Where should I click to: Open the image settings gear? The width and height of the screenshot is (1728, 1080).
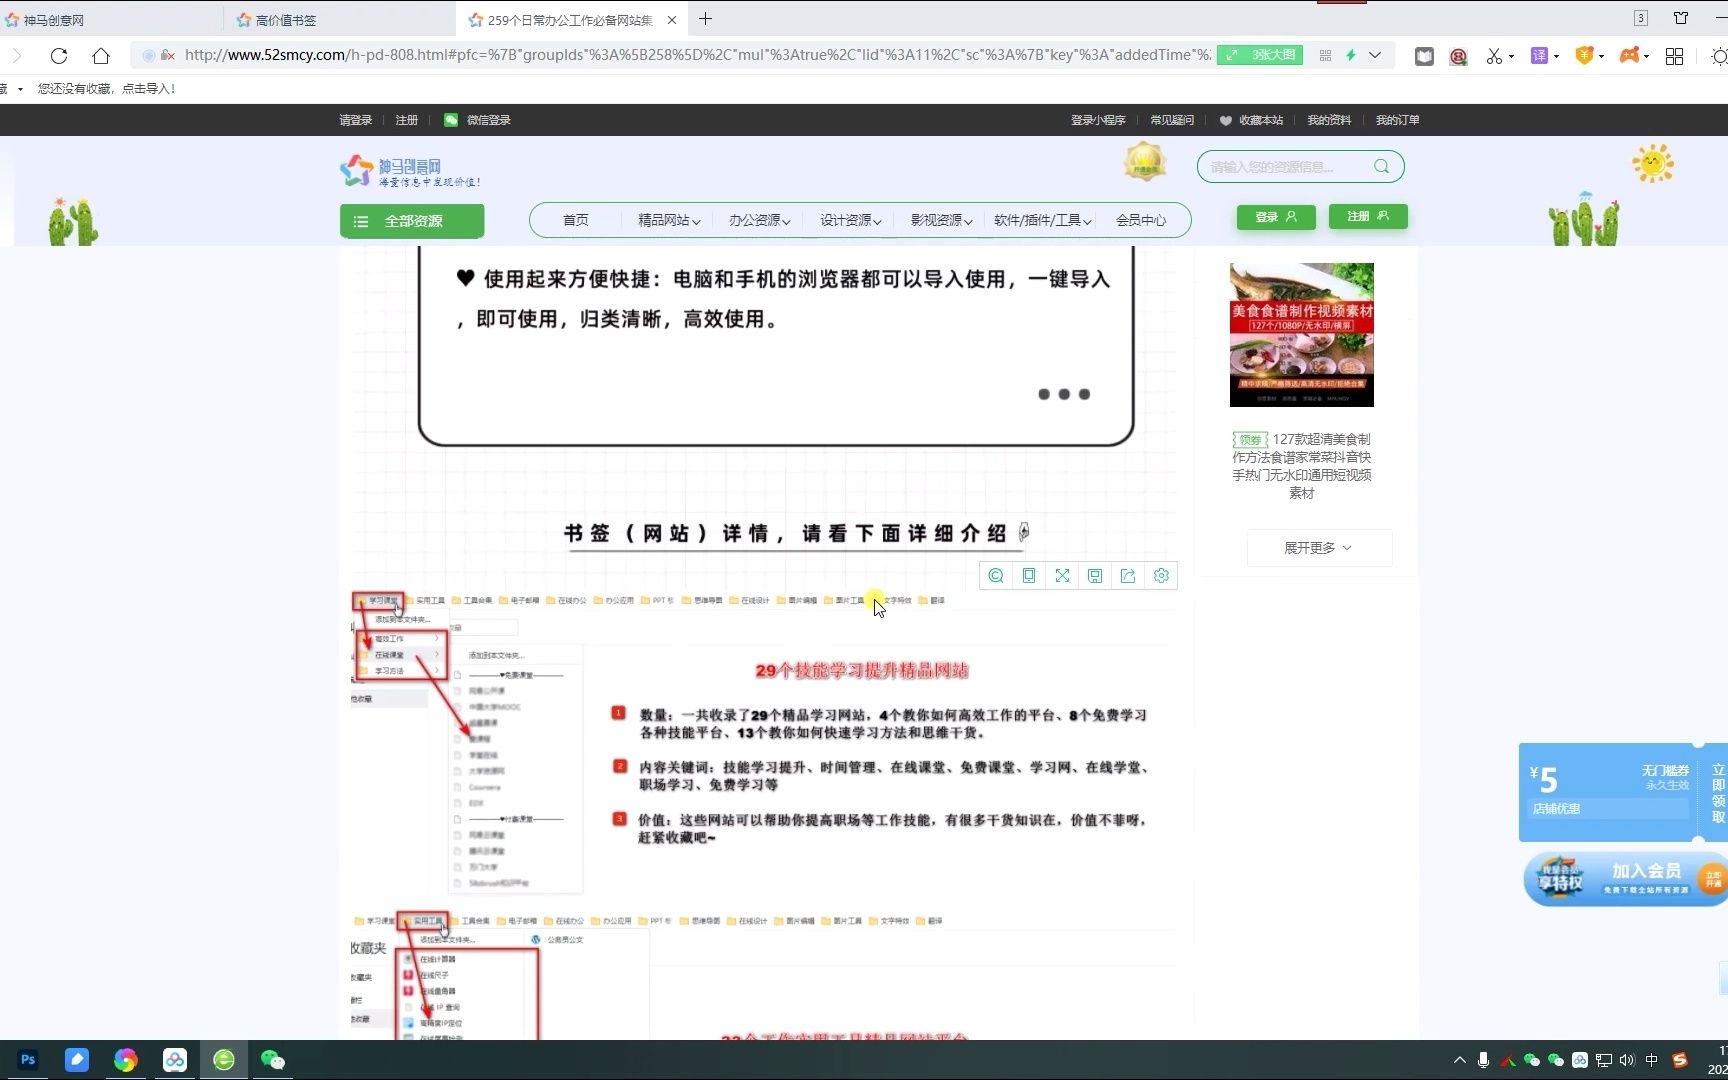(1161, 575)
